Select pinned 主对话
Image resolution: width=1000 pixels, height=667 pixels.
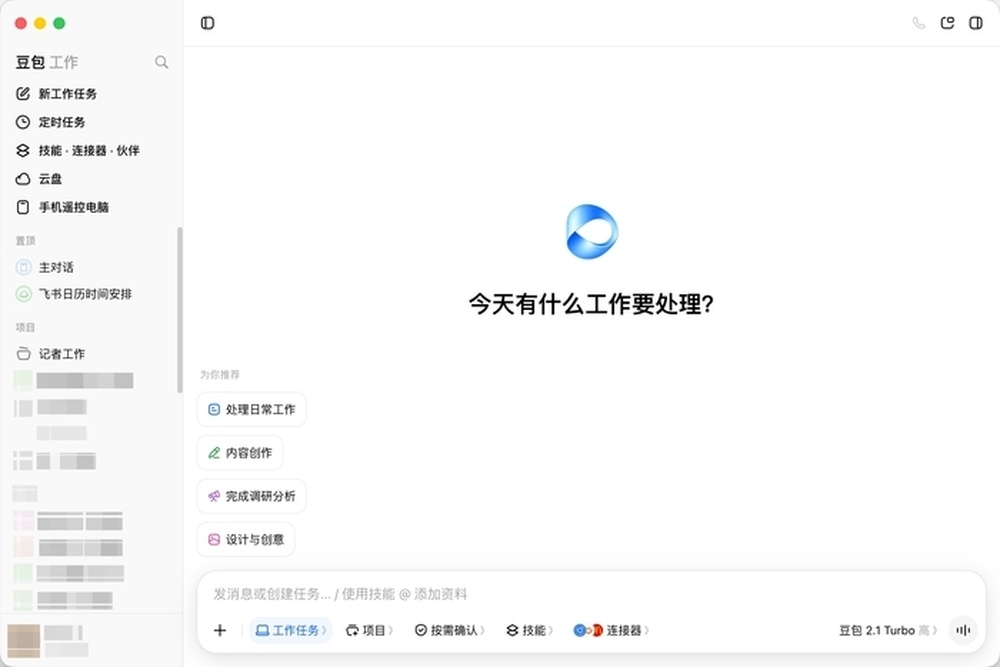coord(89,267)
